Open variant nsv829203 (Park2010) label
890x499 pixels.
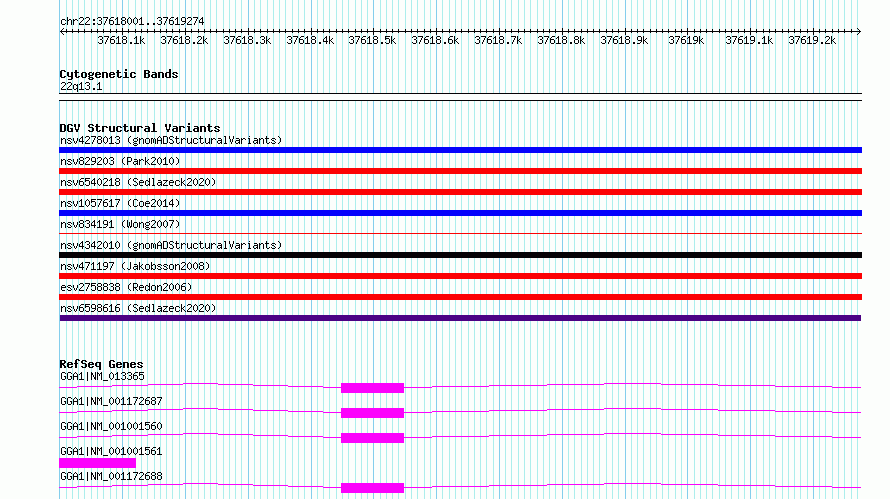(120, 161)
